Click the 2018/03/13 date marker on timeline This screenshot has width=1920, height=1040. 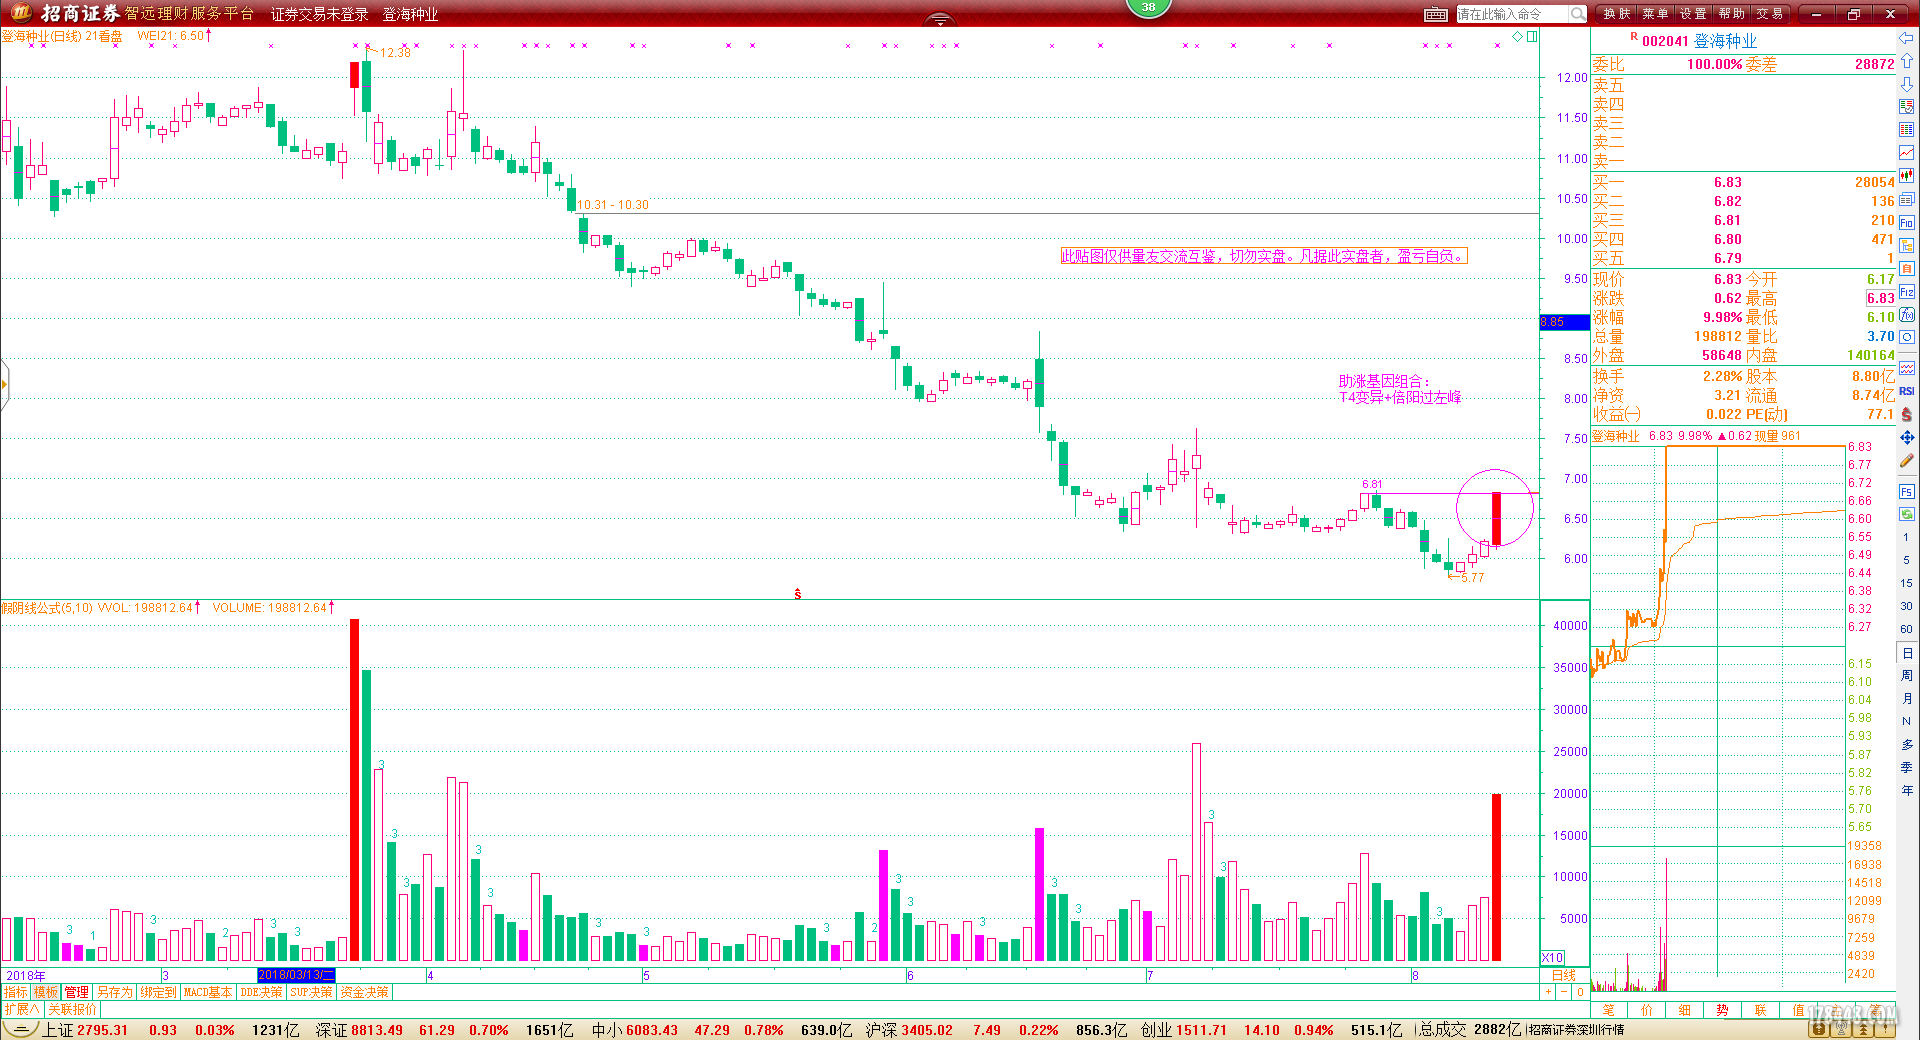[296, 975]
